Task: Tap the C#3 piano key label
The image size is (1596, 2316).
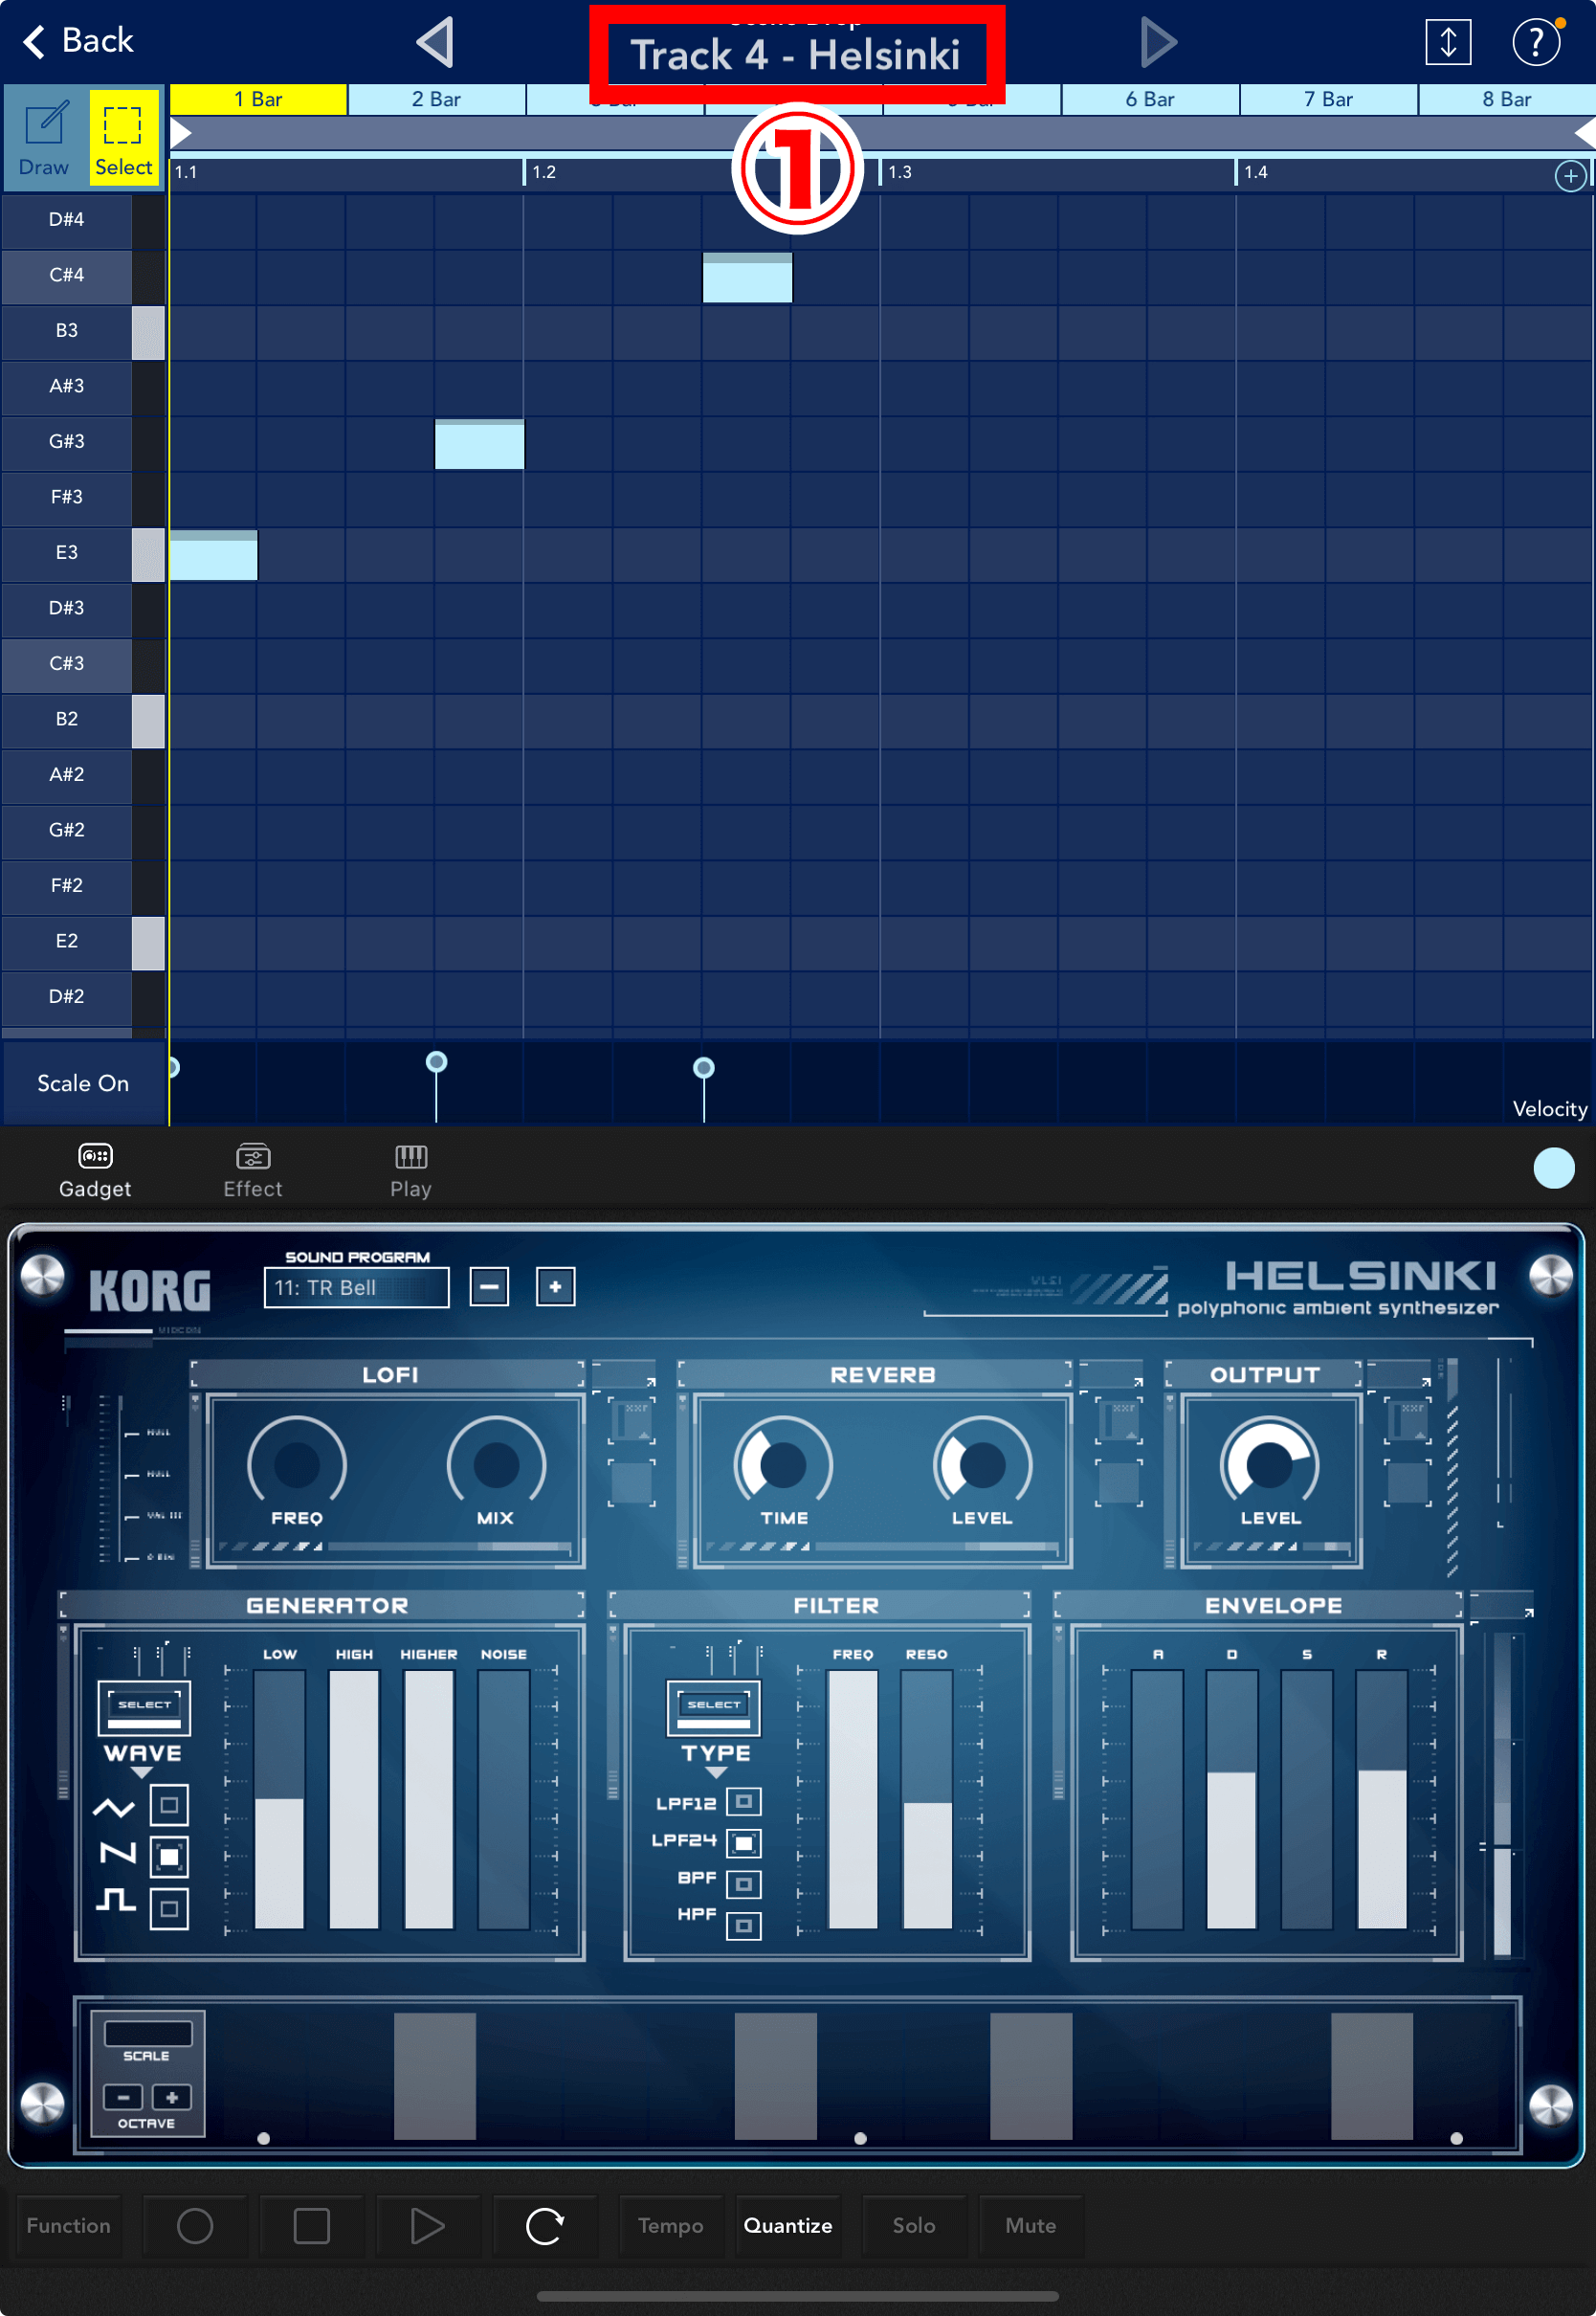Action: tap(67, 663)
